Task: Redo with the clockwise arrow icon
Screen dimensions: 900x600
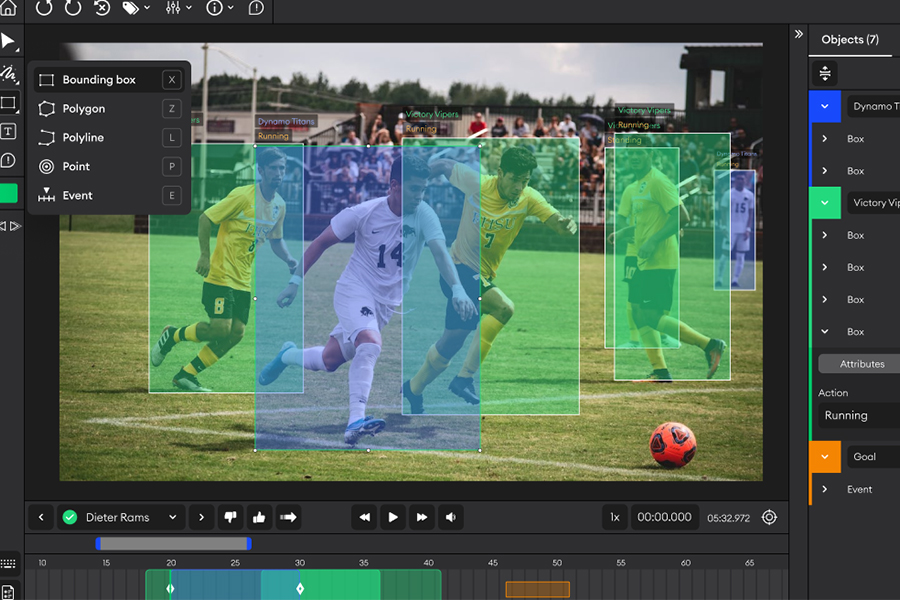Action: click(x=73, y=8)
